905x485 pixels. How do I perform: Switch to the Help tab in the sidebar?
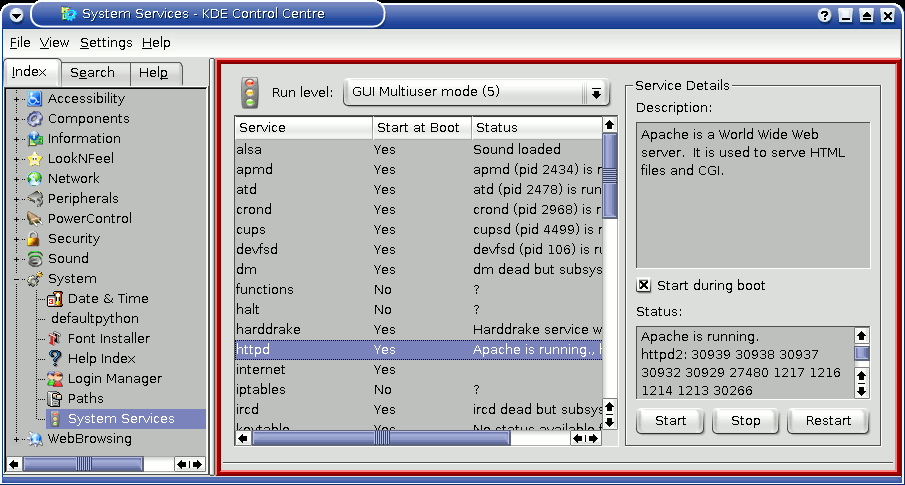click(154, 73)
